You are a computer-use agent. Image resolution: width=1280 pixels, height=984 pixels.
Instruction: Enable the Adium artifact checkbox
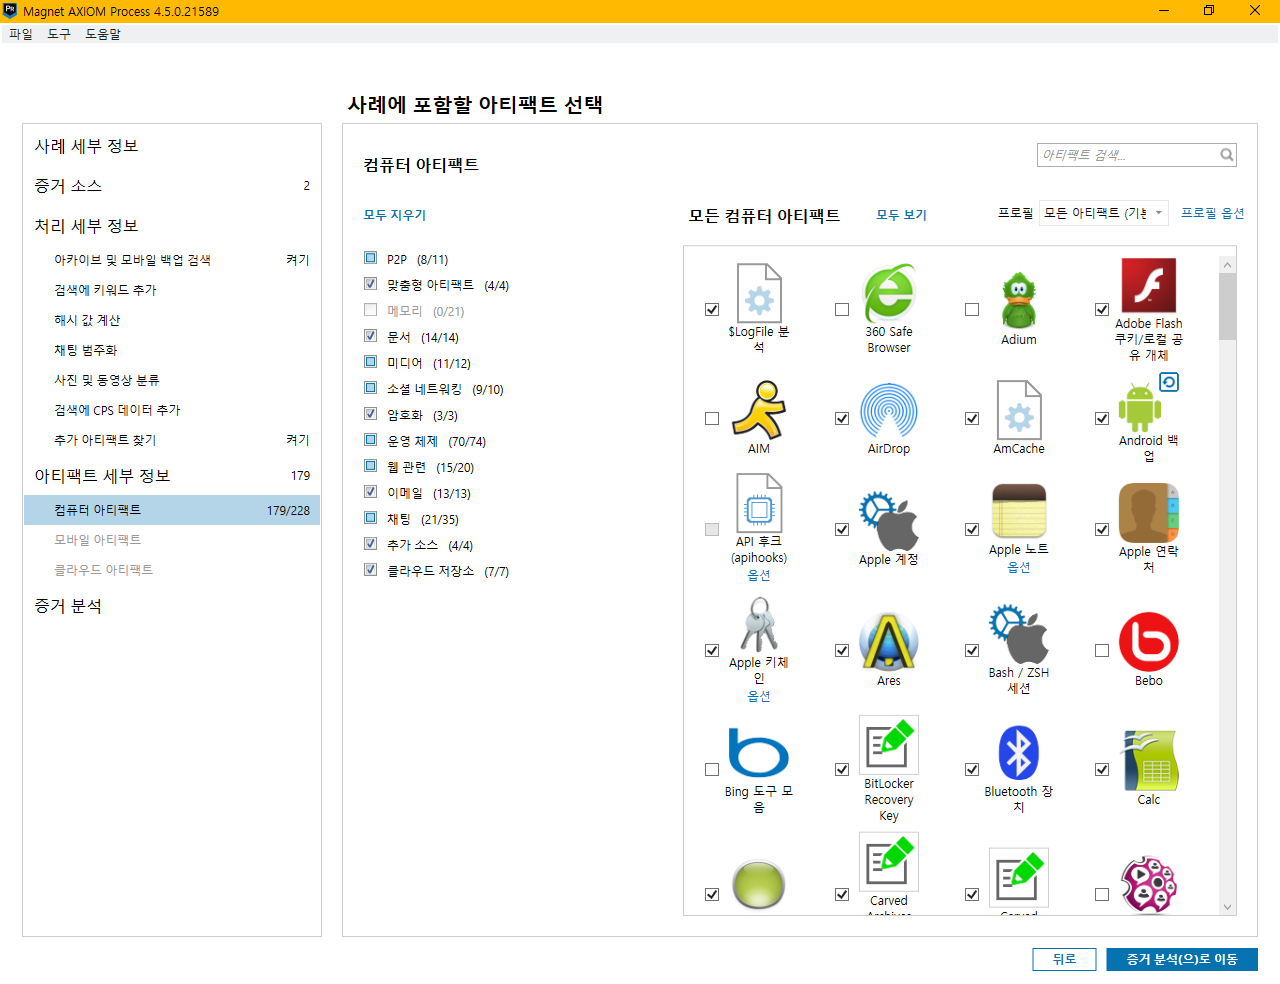(972, 310)
